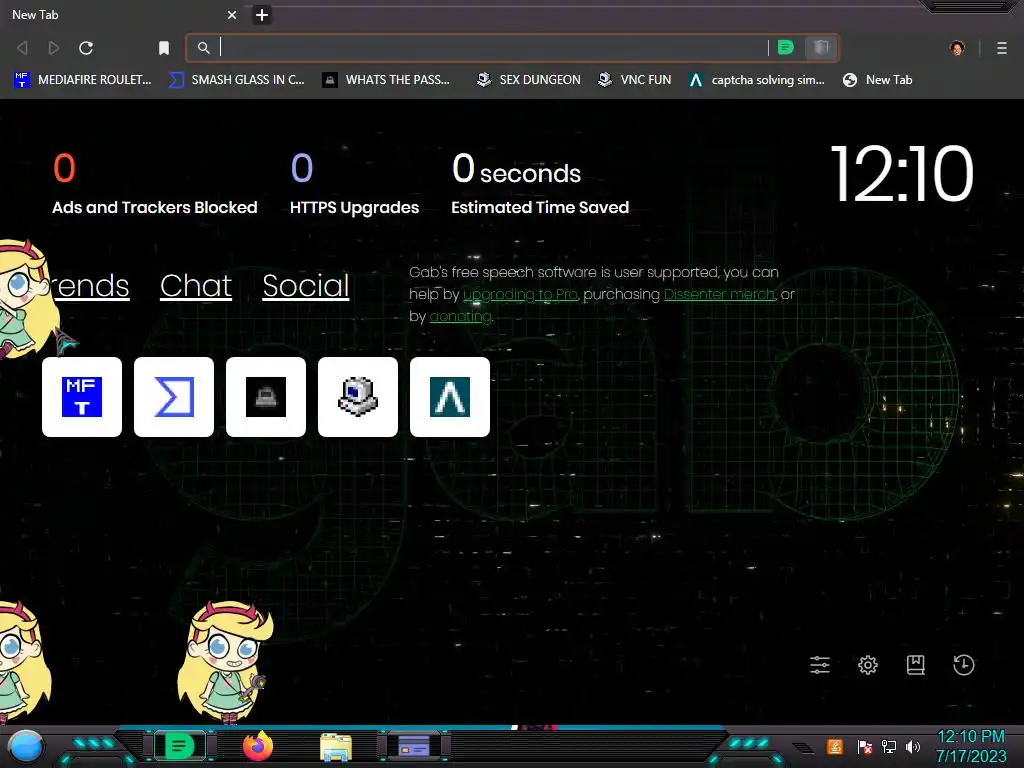
Task: Open the MF T top site tile
Action: point(82,397)
